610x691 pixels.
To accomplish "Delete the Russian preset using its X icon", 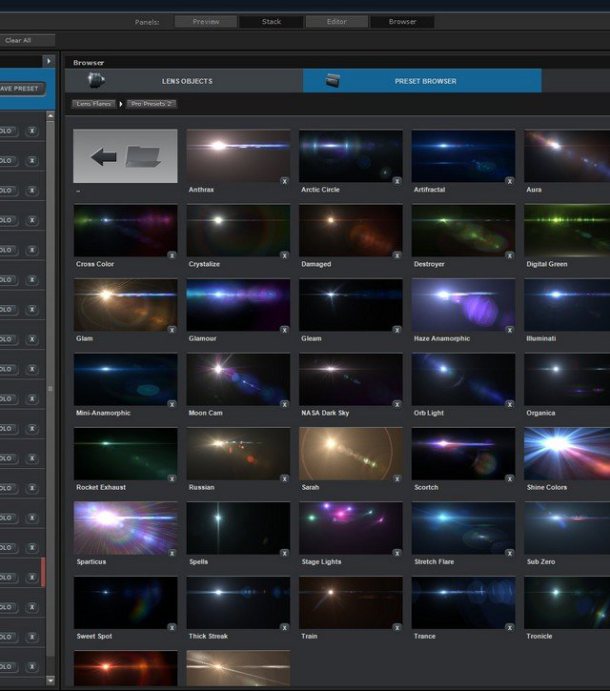I will click(285, 479).
